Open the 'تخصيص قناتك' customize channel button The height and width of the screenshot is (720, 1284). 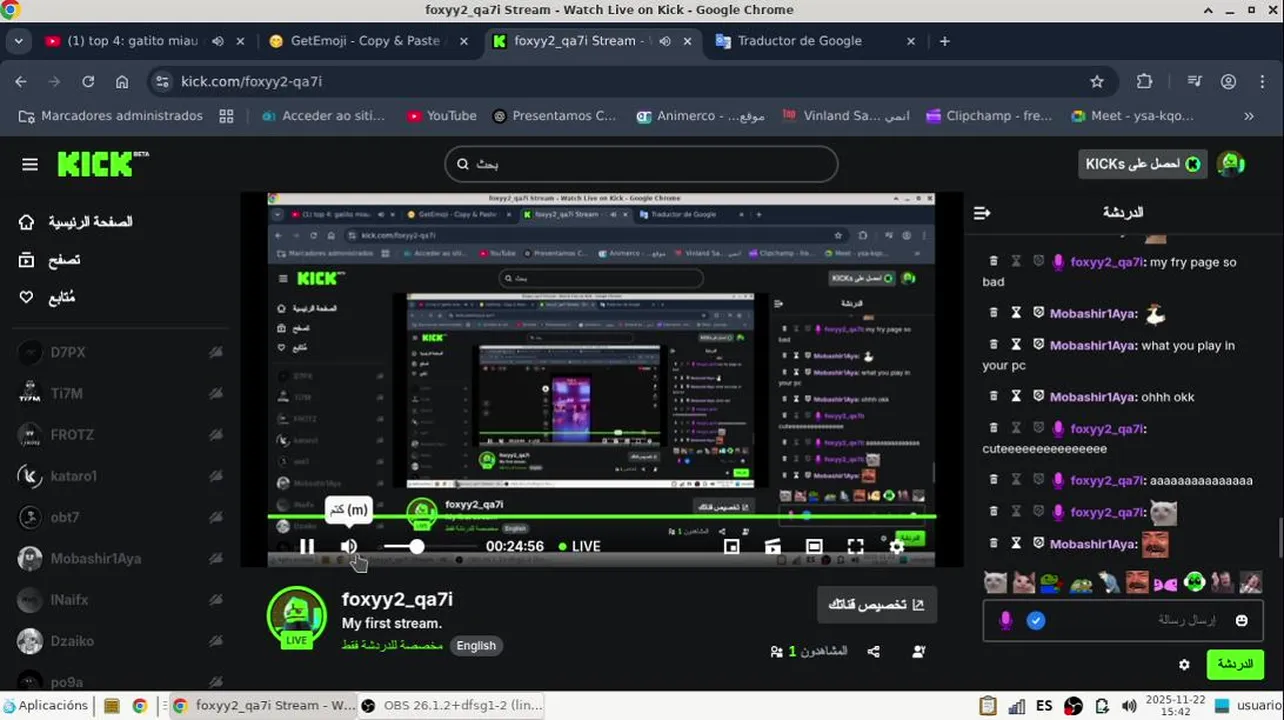pos(877,604)
